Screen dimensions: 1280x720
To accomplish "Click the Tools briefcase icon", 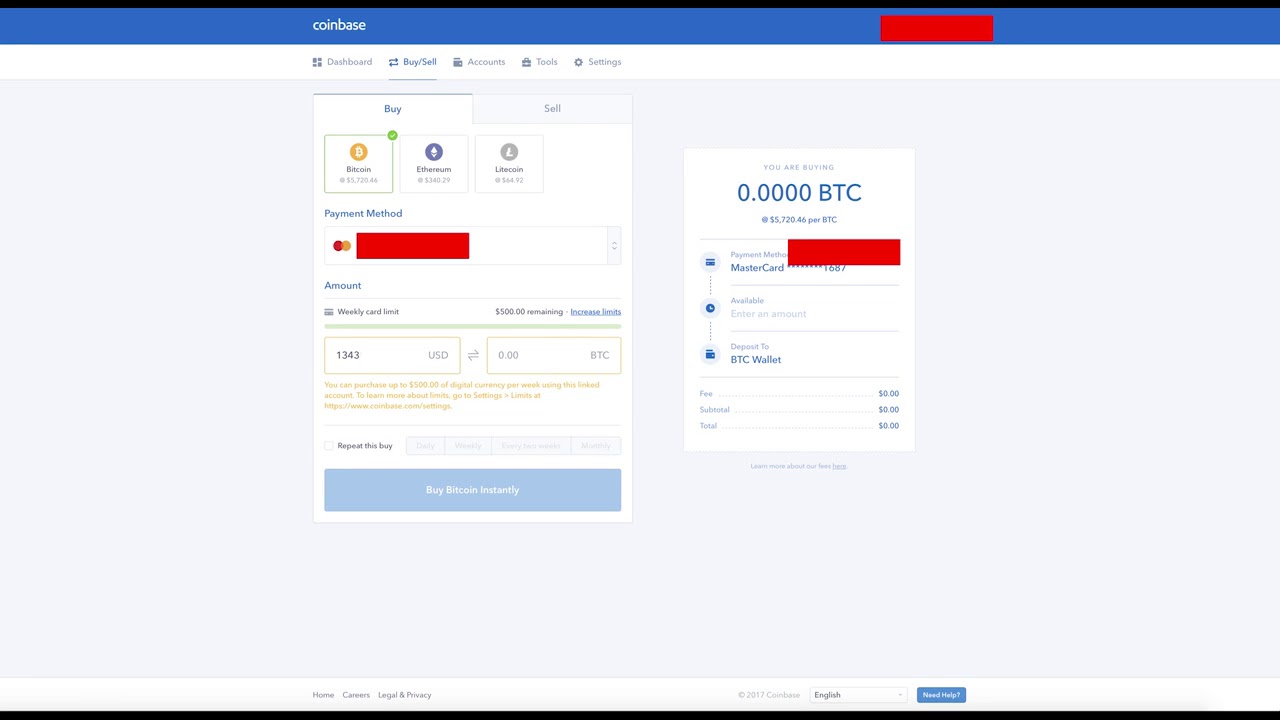I will coord(527,62).
